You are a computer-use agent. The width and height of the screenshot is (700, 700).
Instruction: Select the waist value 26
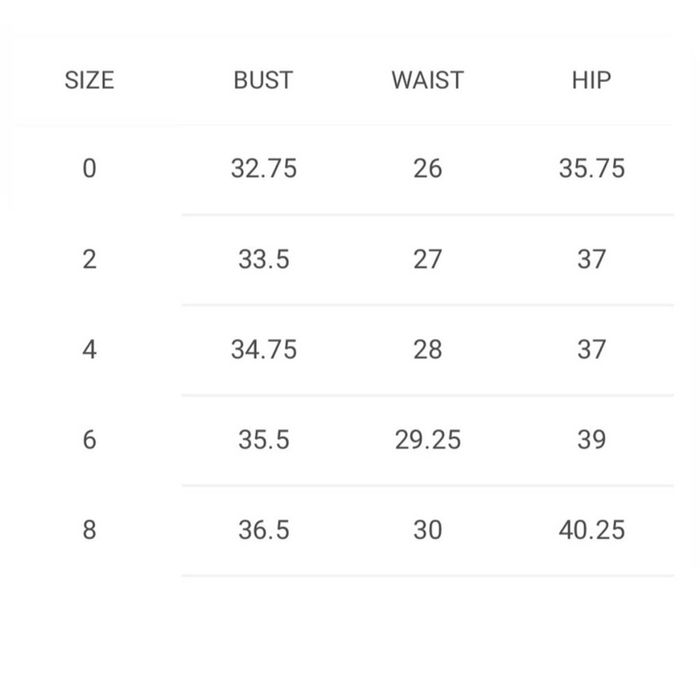click(x=427, y=169)
